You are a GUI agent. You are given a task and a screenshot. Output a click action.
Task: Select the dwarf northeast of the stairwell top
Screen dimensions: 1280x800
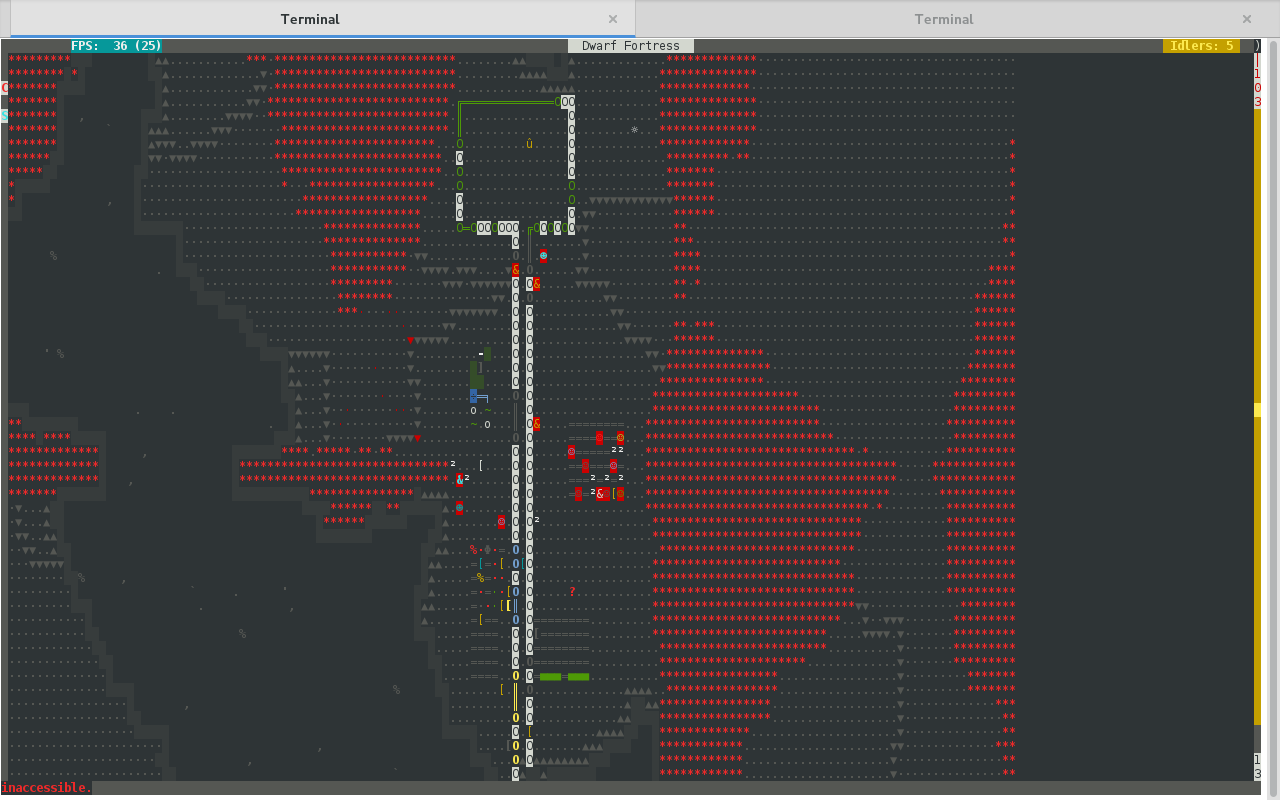click(x=544, y=256)
